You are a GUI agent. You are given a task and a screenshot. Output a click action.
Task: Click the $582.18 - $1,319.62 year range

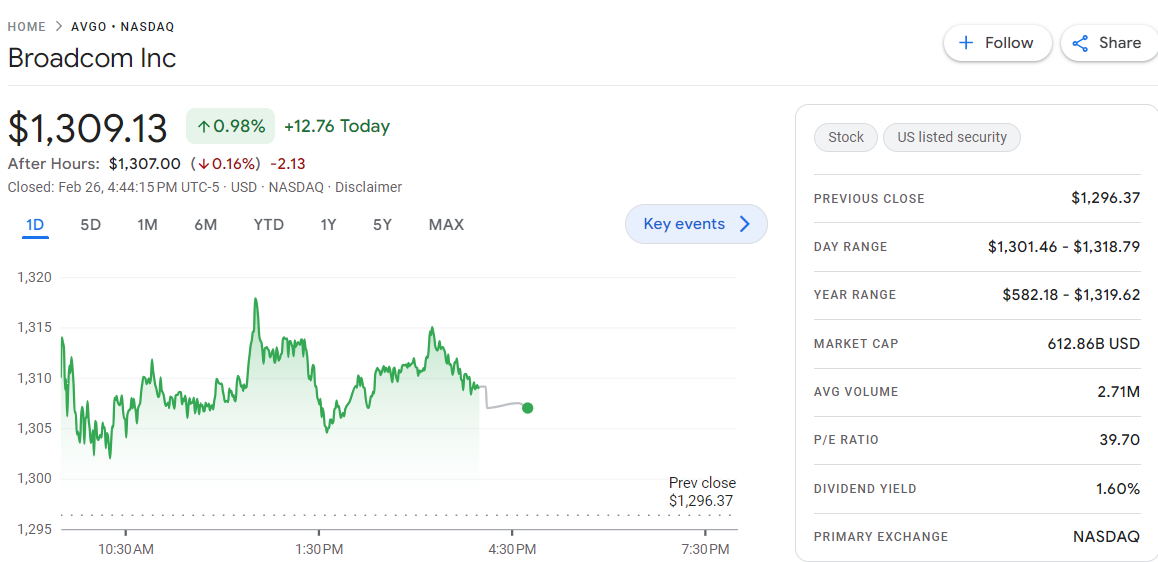point(1071,295)
